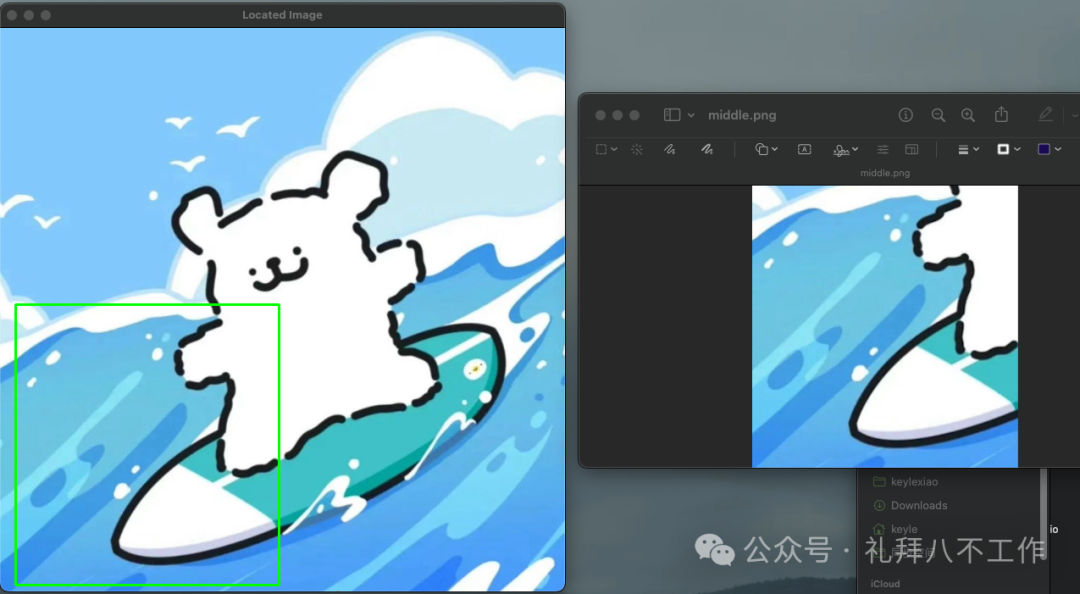Click the Located Image window title bar

pyautogui.click(x=282, y=14)
